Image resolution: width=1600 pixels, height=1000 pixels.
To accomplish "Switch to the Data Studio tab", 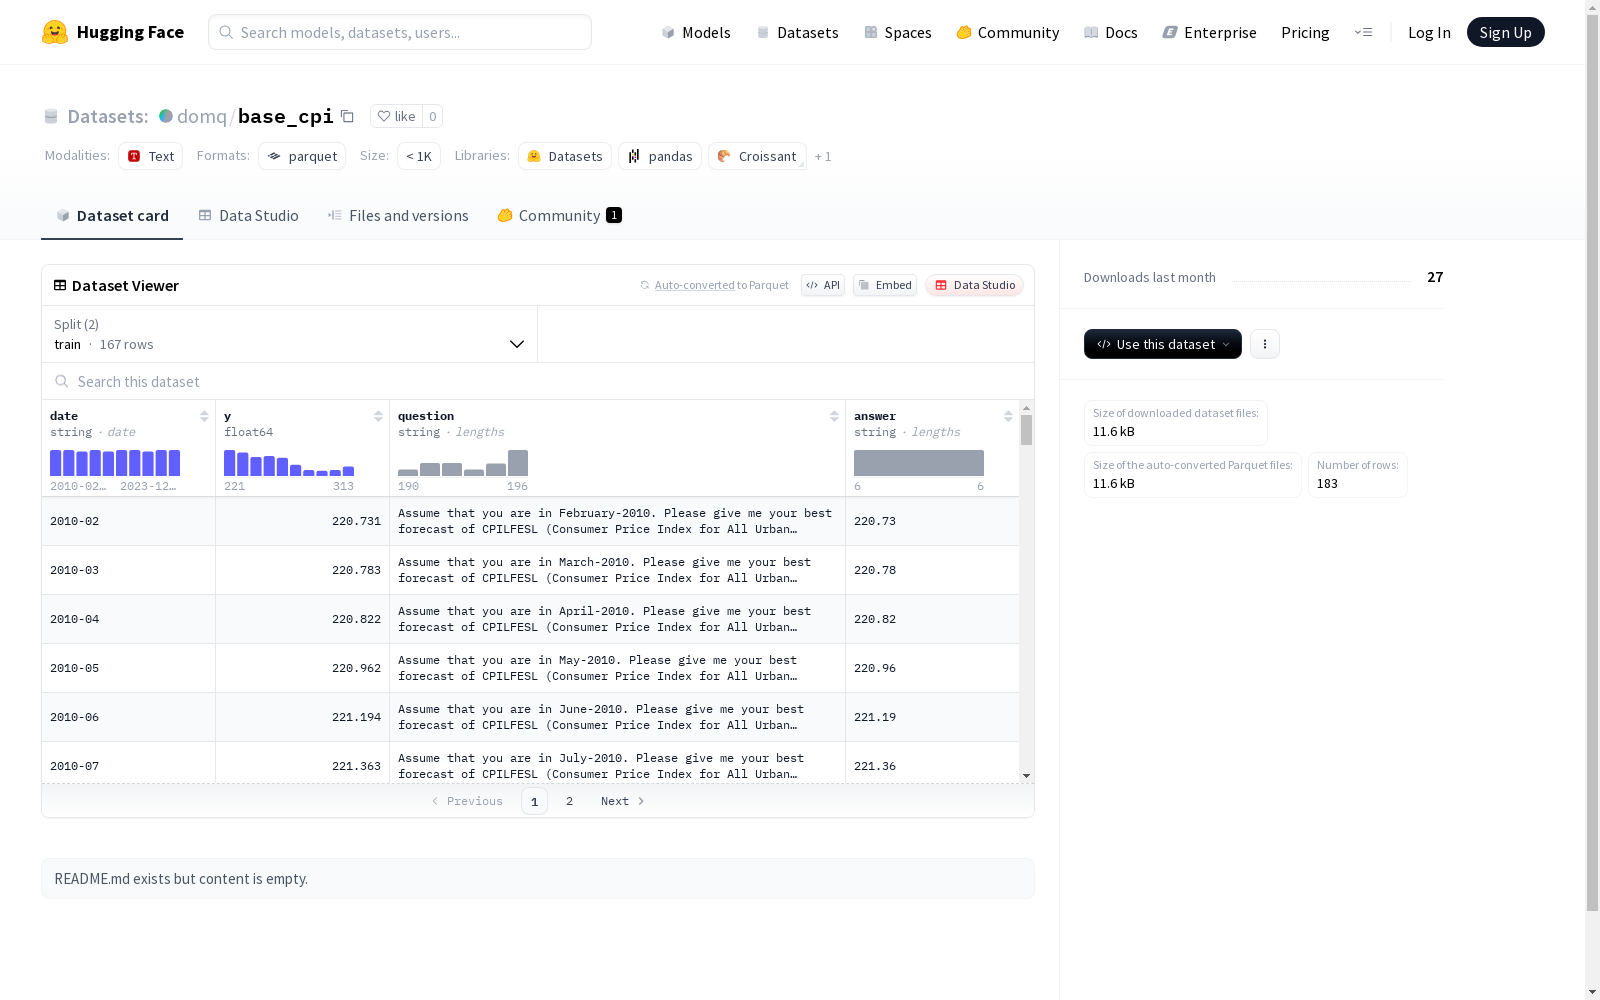I will (x=248, y=216).
